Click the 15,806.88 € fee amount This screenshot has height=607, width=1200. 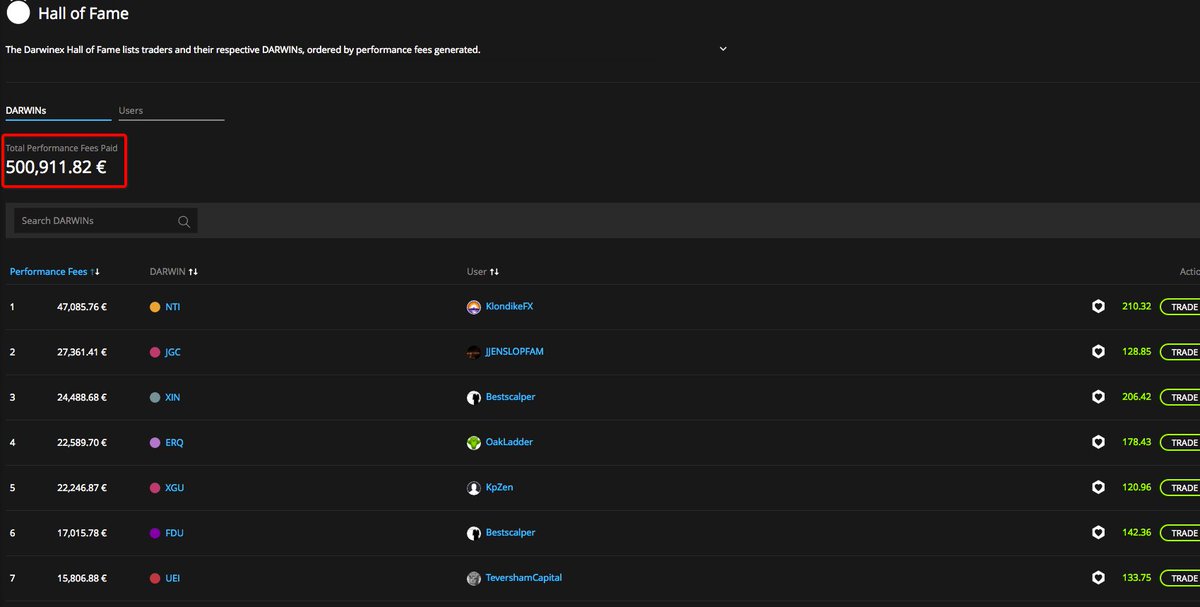coord(82,578)
